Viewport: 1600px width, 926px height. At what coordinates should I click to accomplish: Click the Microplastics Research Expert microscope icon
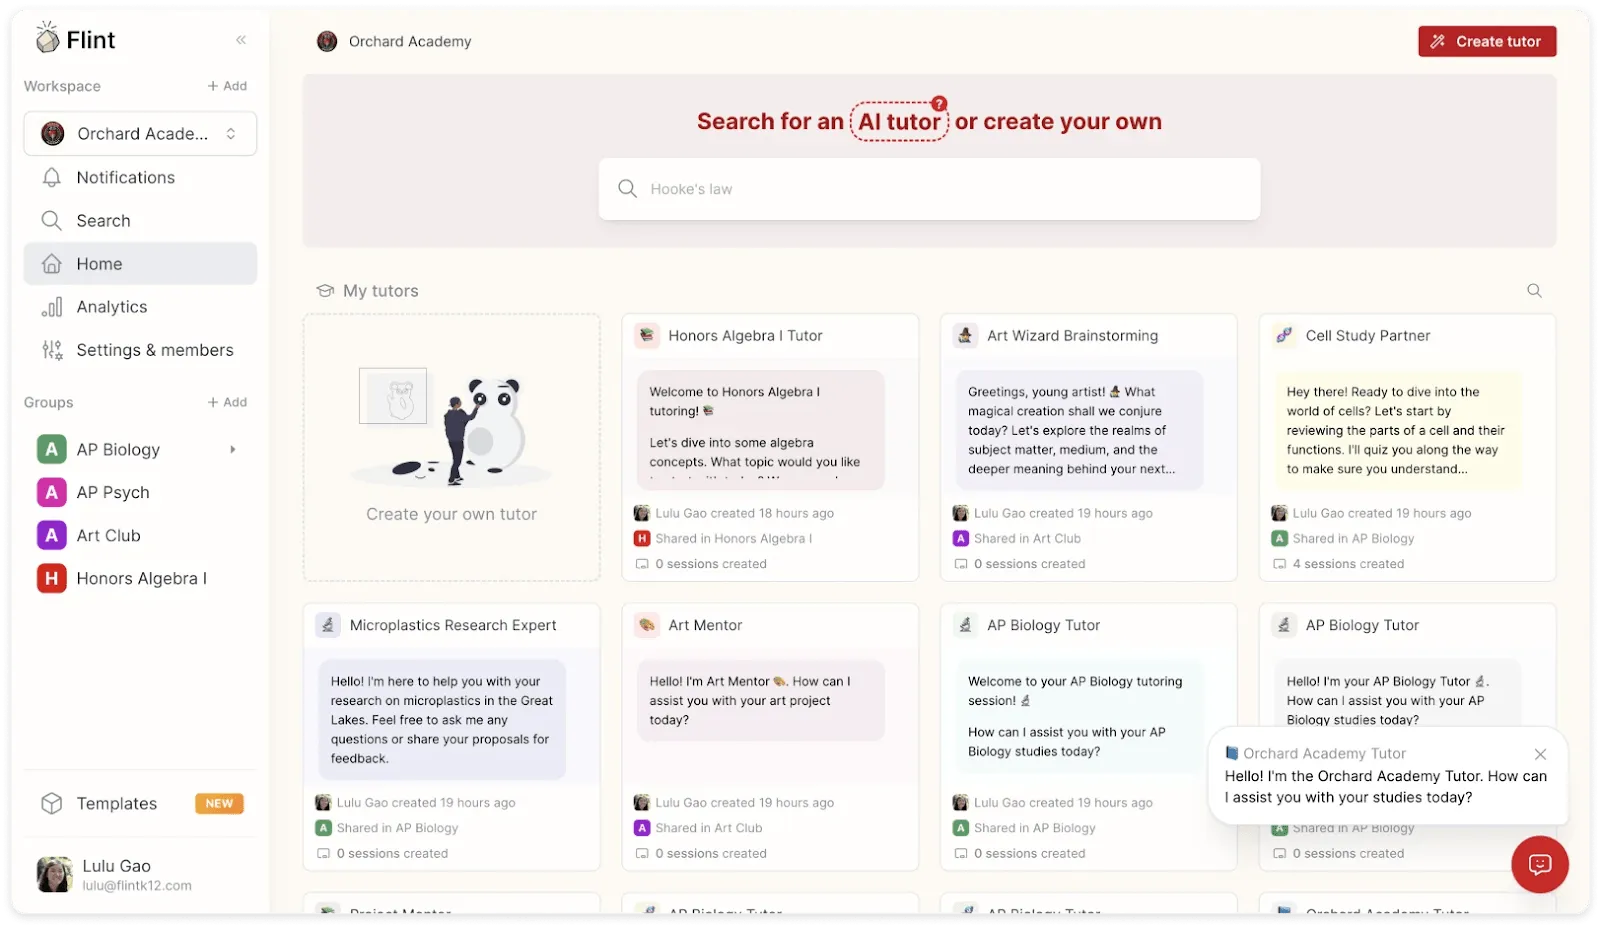pyautogui.click(x=328, y=625)
